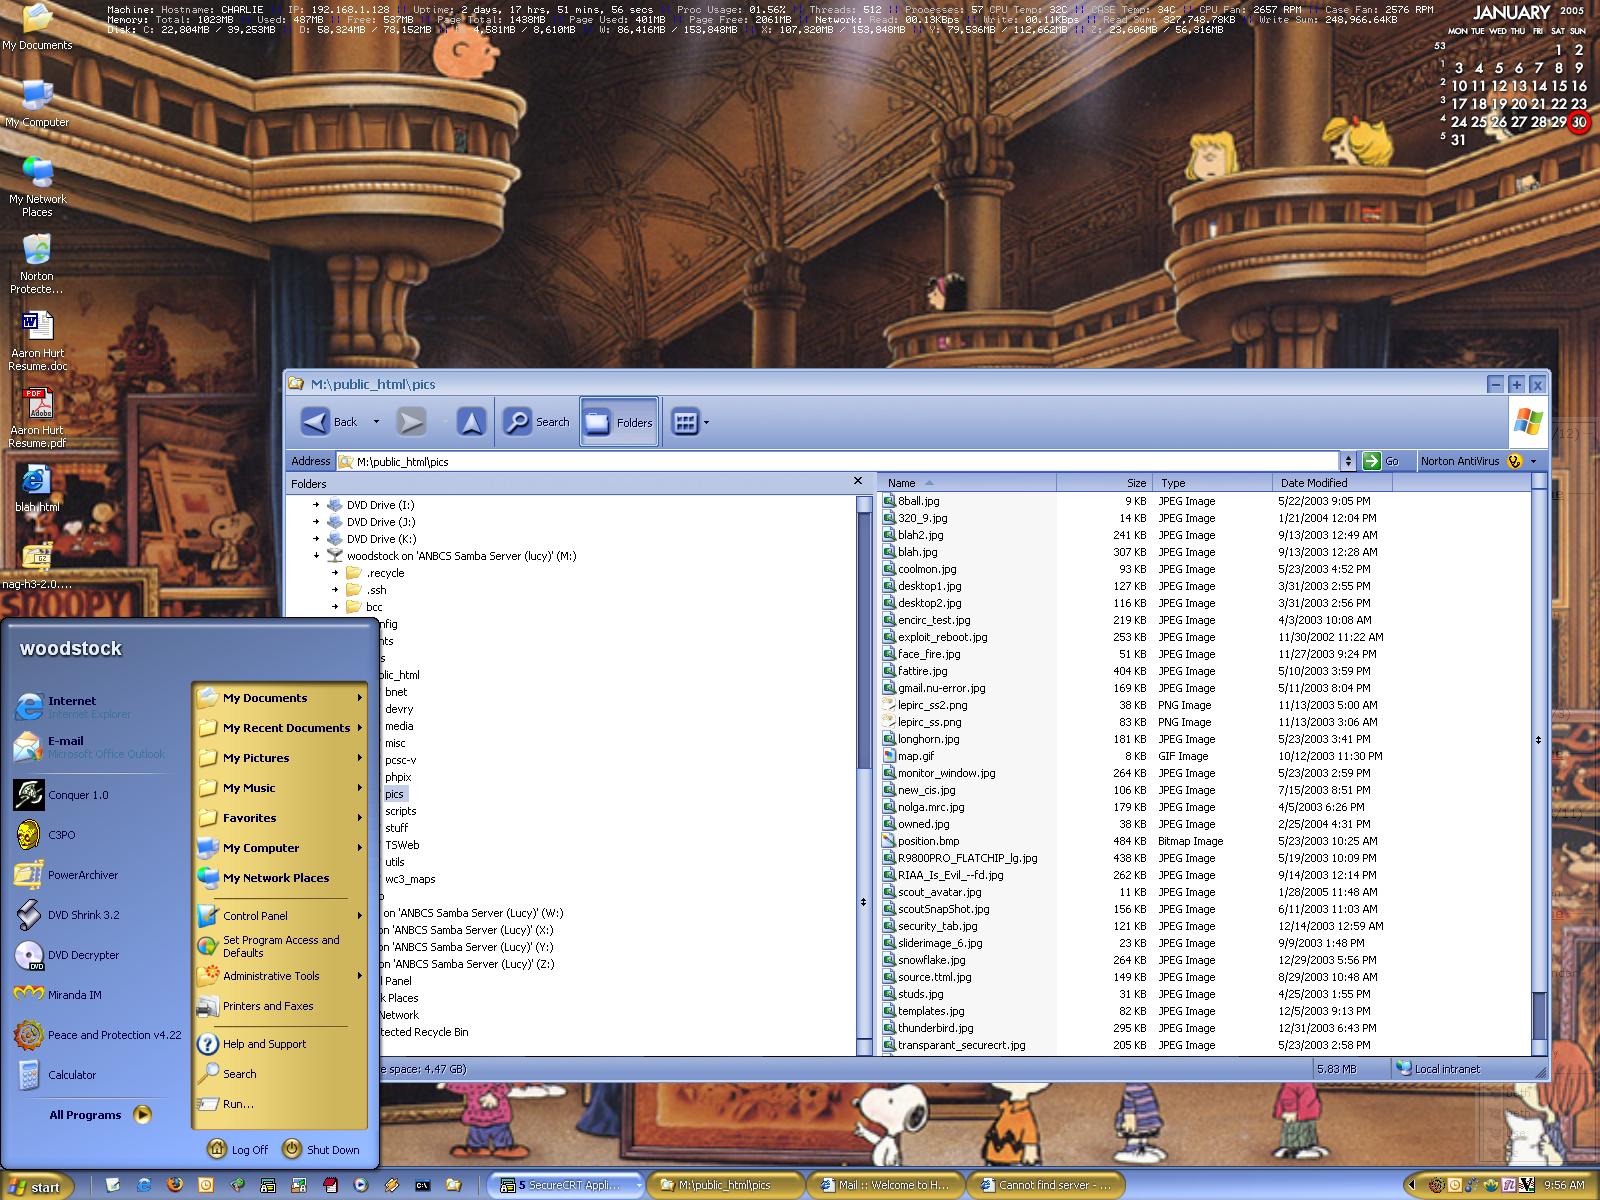Sort files by Size column
Screen dimensions: 1600x1200
tap(1104, 483)
